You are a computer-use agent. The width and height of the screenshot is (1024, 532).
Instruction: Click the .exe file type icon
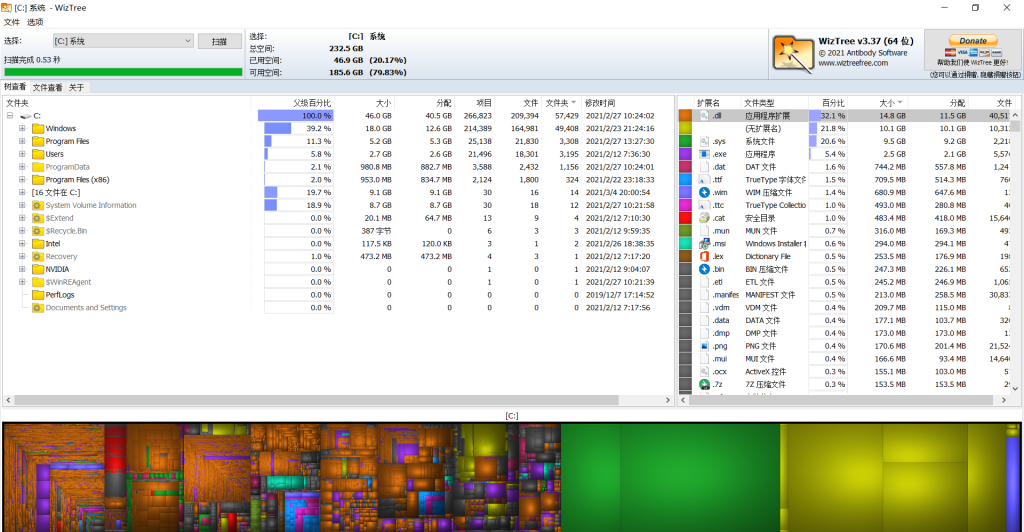[x=704, y=154]
